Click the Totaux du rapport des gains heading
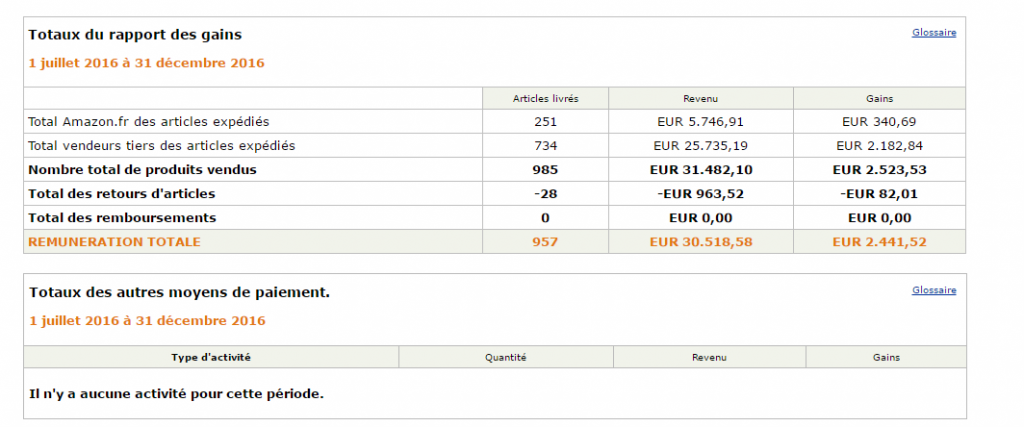The width and height of the screenshot is (1024, 427). coord(135,35)
